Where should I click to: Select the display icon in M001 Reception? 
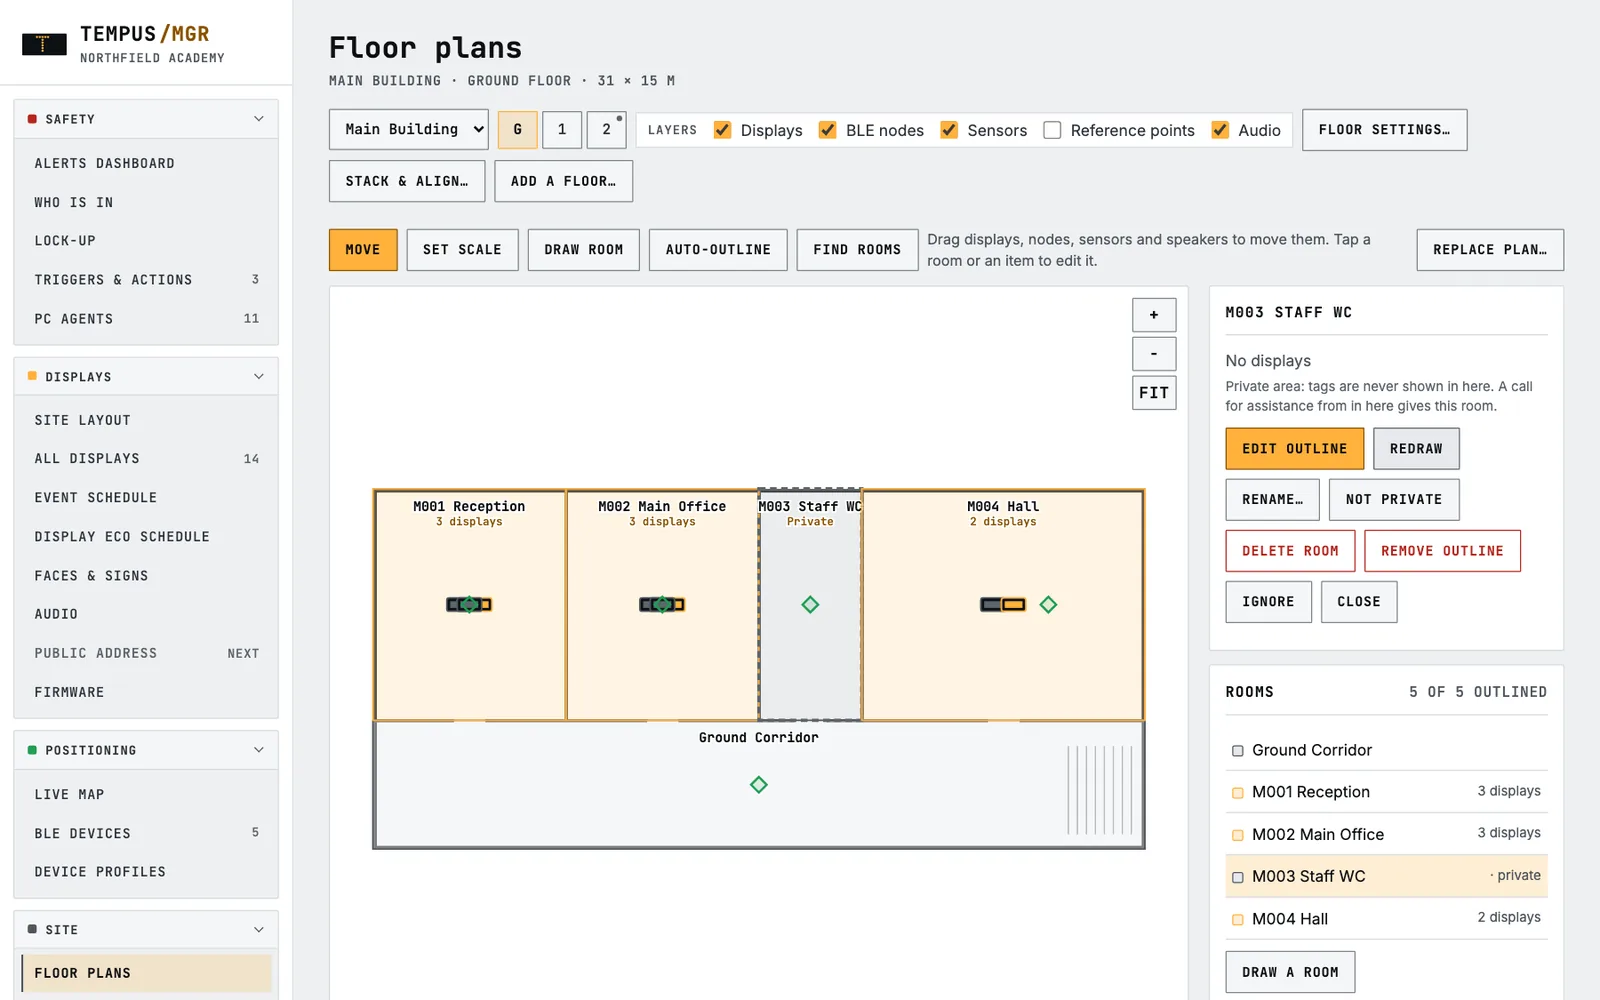point(469,604)
